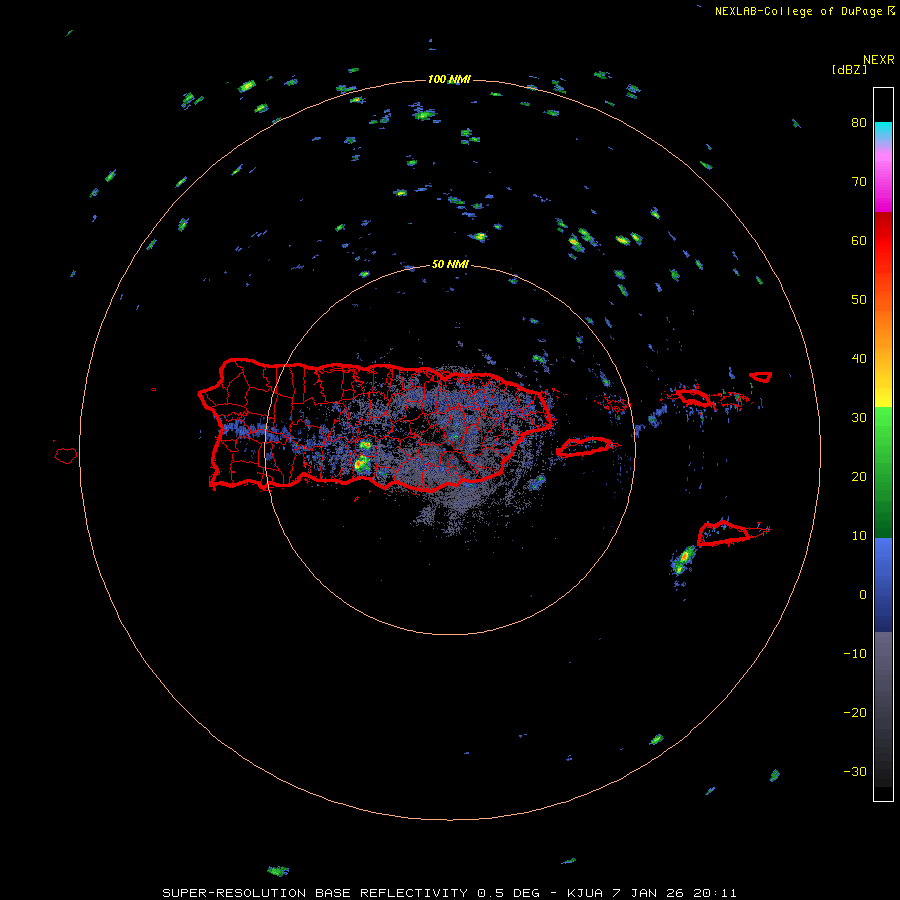Click the 20 value on the dBZ scale
This screenshot has height=900, width=900.
tap(859, 477)
